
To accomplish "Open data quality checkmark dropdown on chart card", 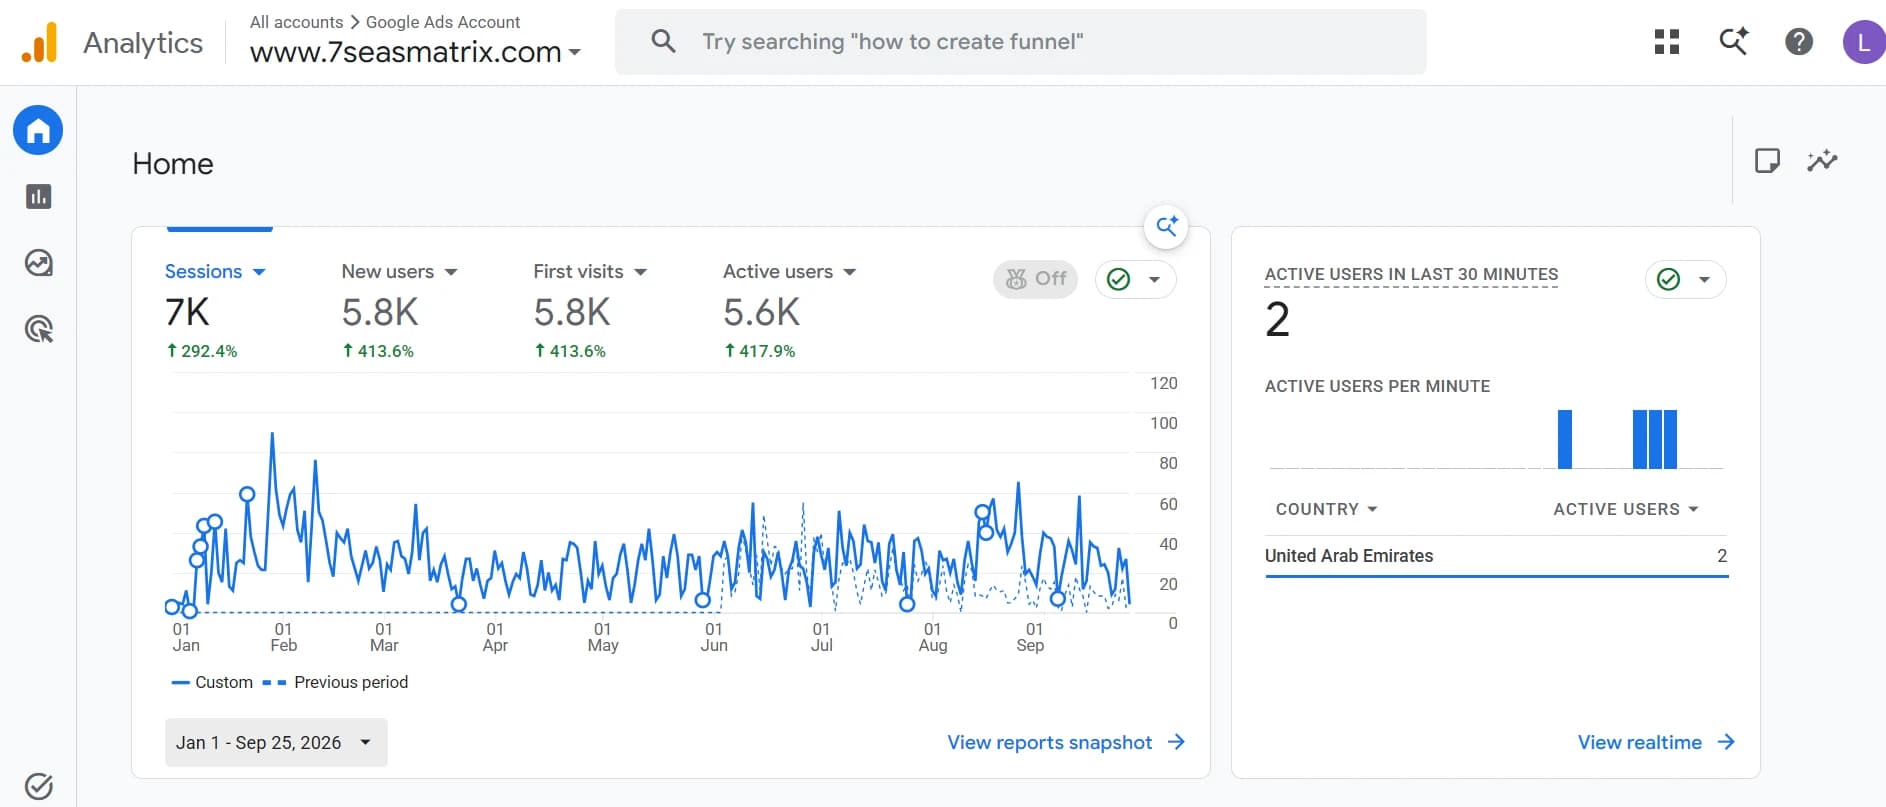I will pos(1136,279).
